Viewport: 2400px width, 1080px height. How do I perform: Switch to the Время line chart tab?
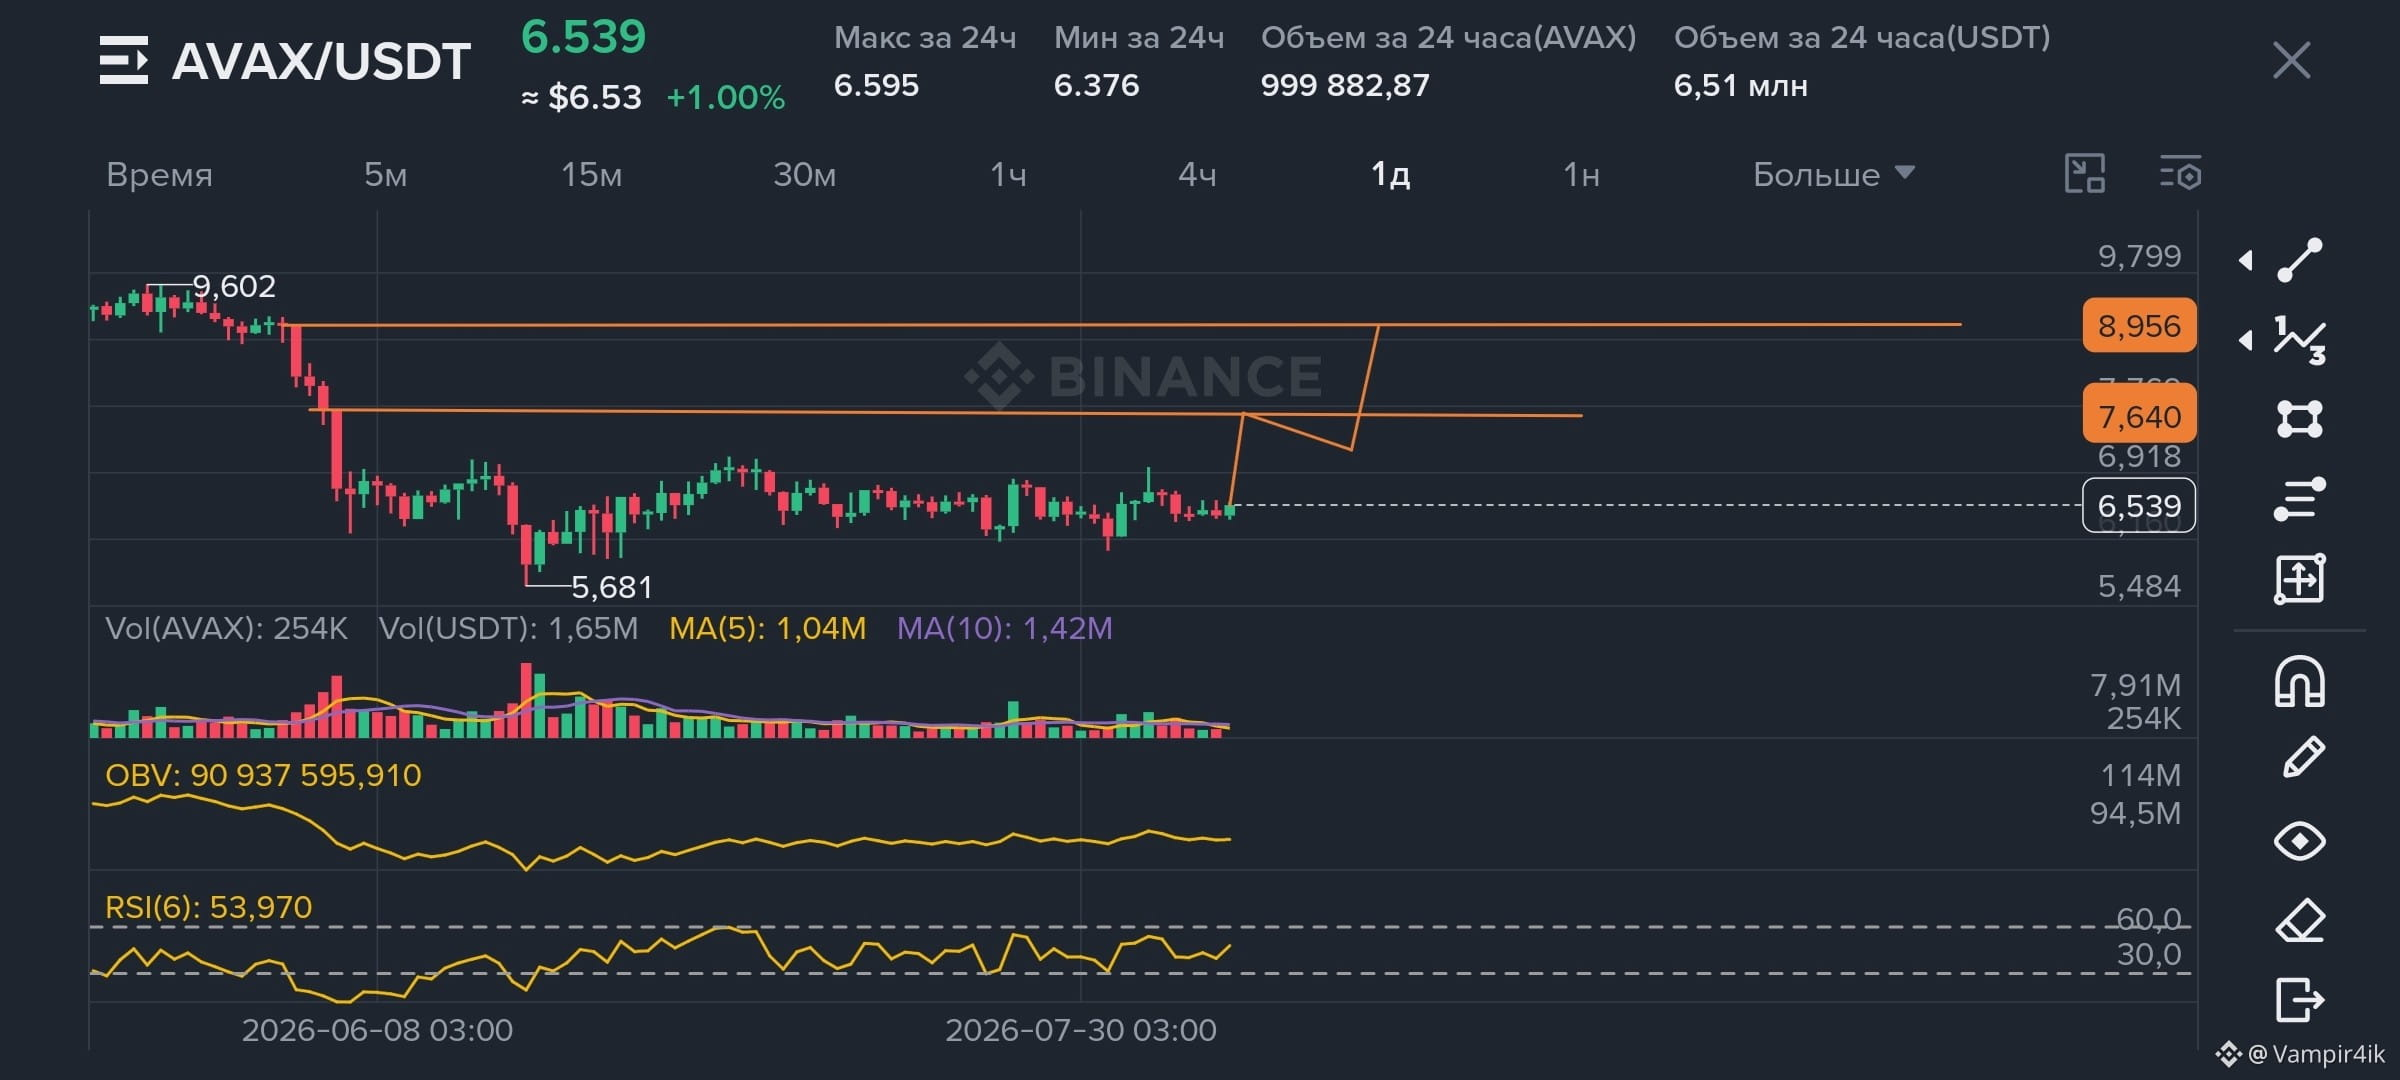[x=160, y=174]
